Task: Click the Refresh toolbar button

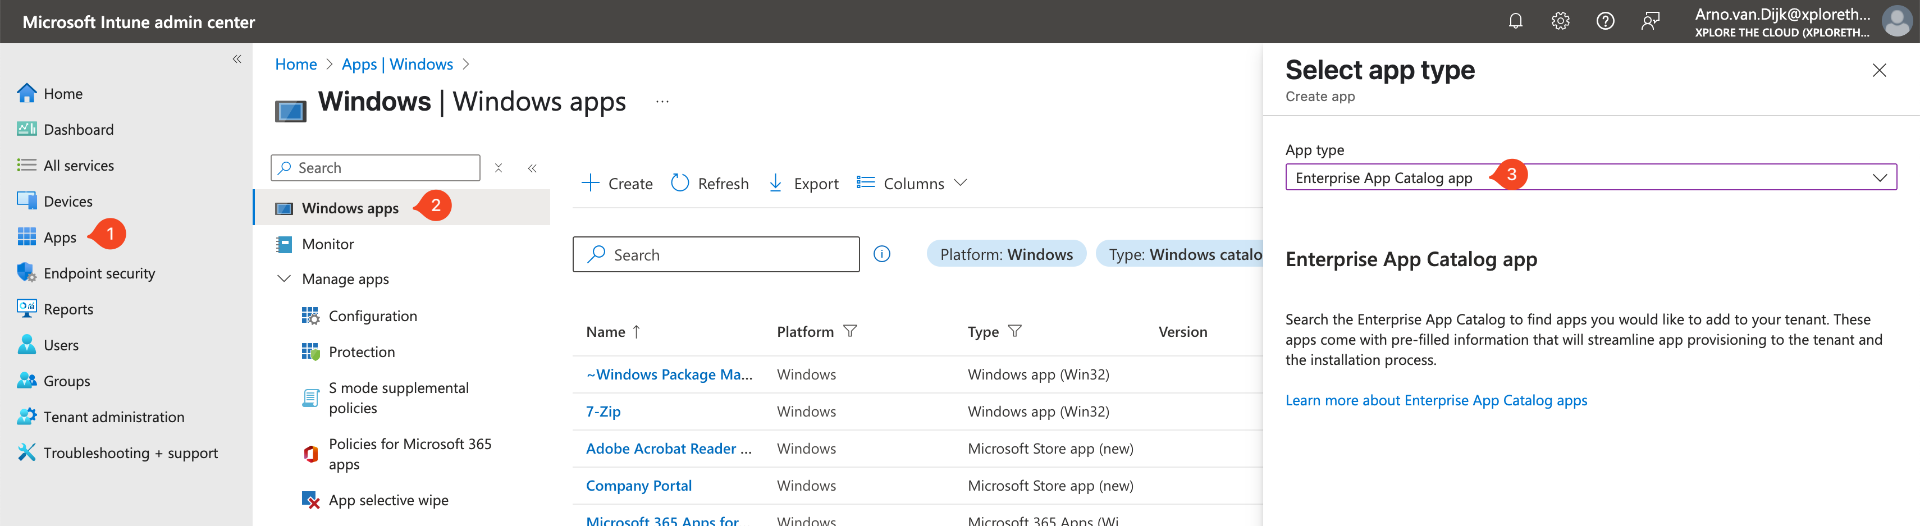Action: pos(710,183)
